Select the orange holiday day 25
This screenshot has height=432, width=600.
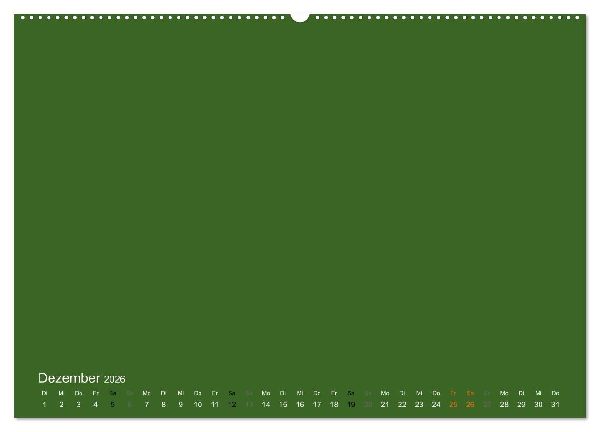click(x=453, y=404)
